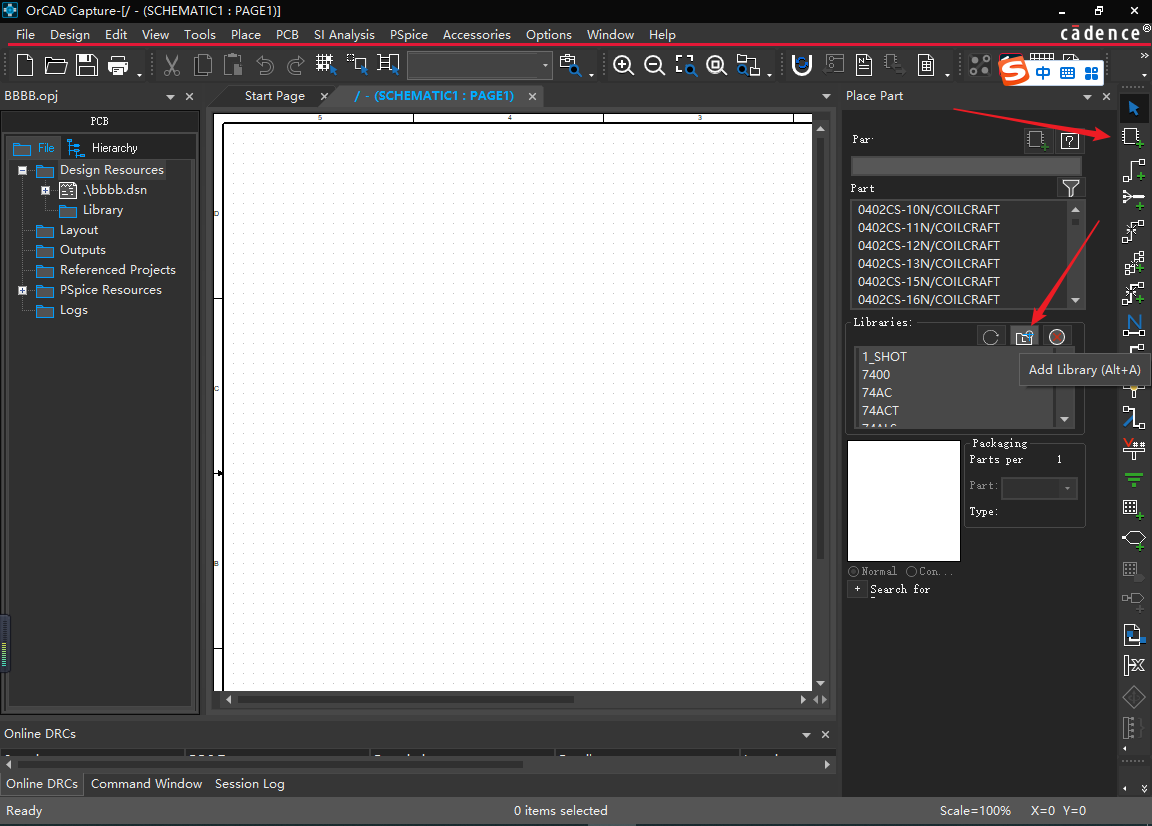Screen dimensions: 1152x826
Task: Click the zoom out magnifier
Action: pos(654,65)
